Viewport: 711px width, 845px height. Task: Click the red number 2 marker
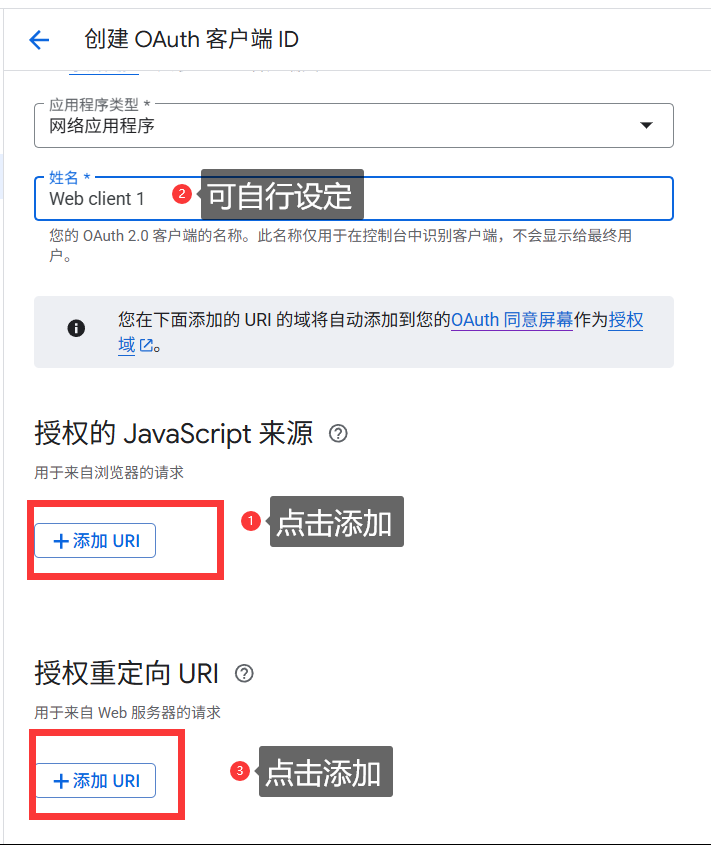coord(181,194)
